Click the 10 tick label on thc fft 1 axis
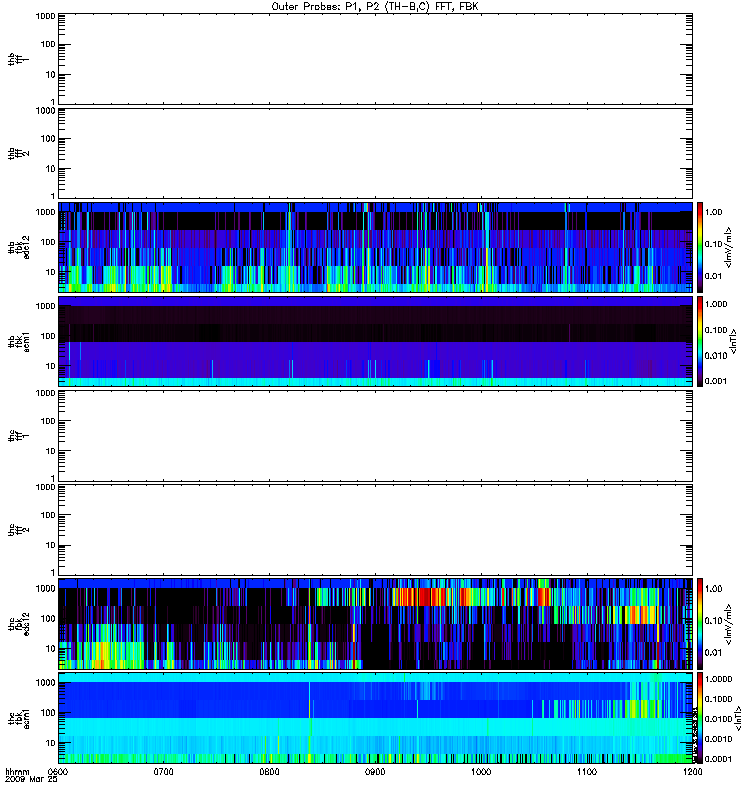Screen dimensions: 750x800 [x=51, y=451]
